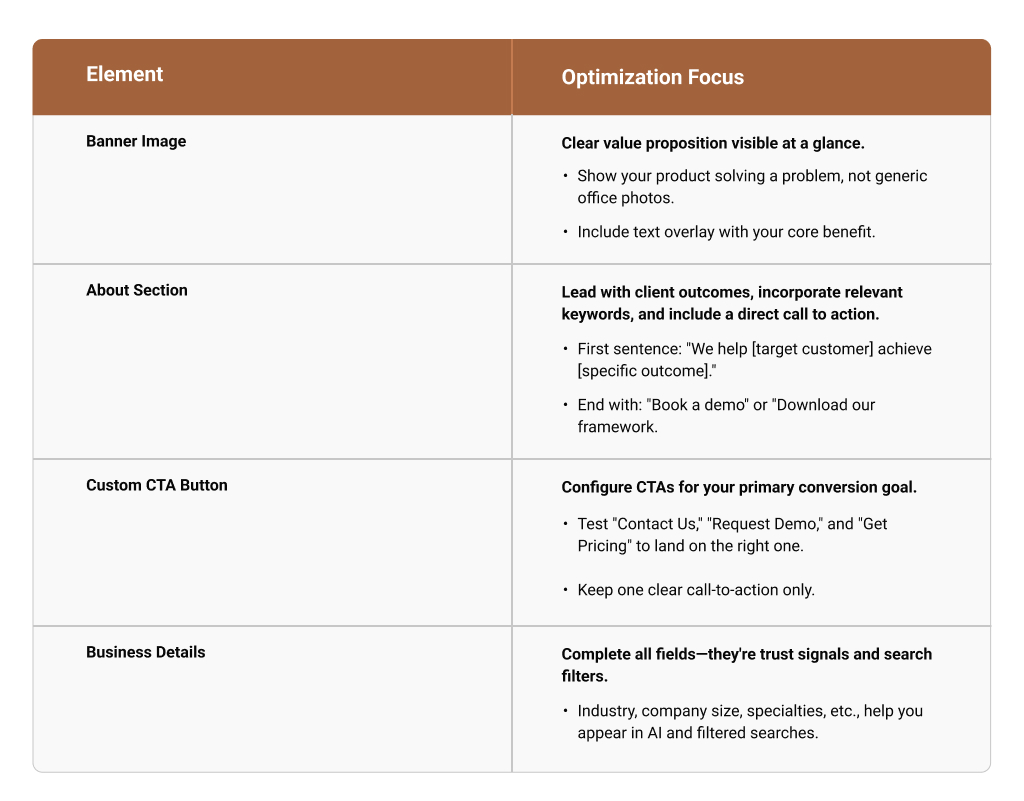Click the bullet starting with Test "Contact Us"
The height and width of the screenshot is (801, 1024).
point(732,535)
